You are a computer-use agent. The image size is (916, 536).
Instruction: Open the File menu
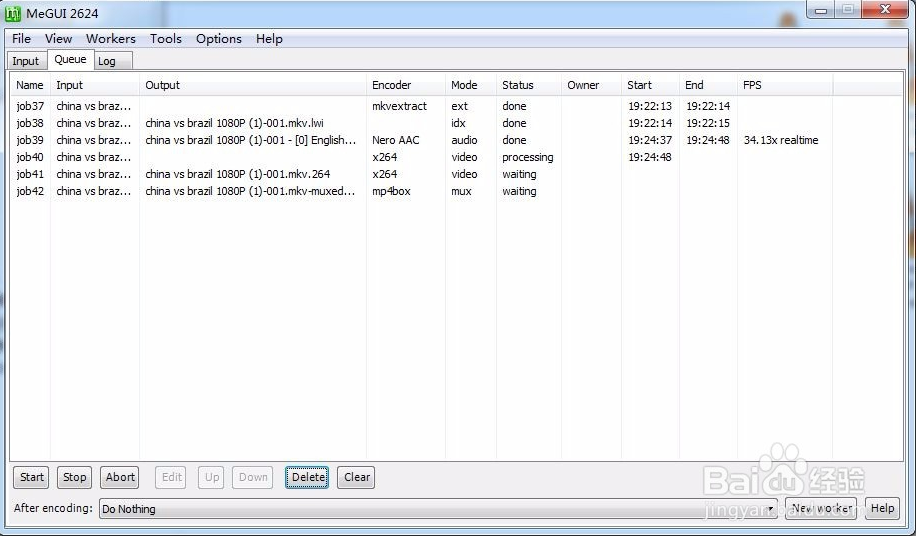[x=22, y=39]
